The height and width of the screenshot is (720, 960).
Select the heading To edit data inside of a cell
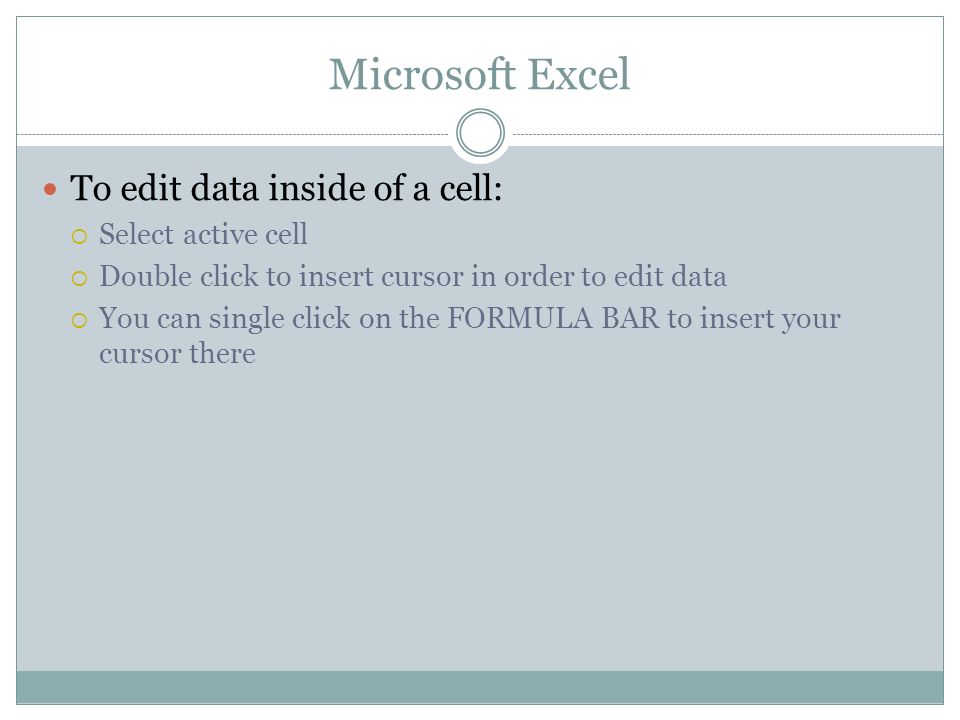[286, 188]
